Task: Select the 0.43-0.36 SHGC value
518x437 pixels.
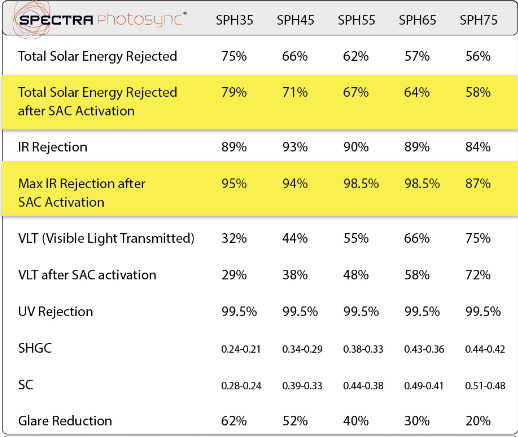Action: pos(424,349)
